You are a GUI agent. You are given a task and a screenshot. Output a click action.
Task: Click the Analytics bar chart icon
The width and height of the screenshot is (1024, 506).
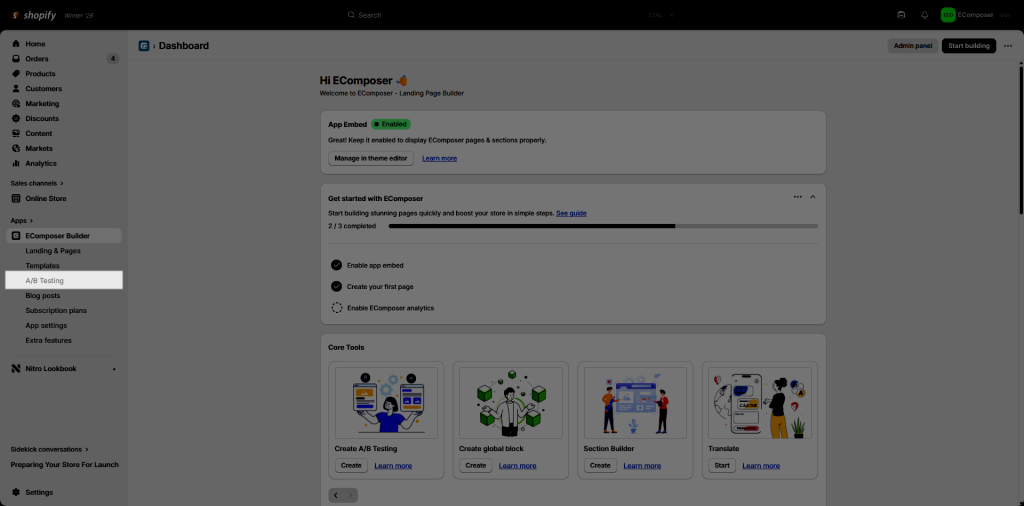[16, 163]
